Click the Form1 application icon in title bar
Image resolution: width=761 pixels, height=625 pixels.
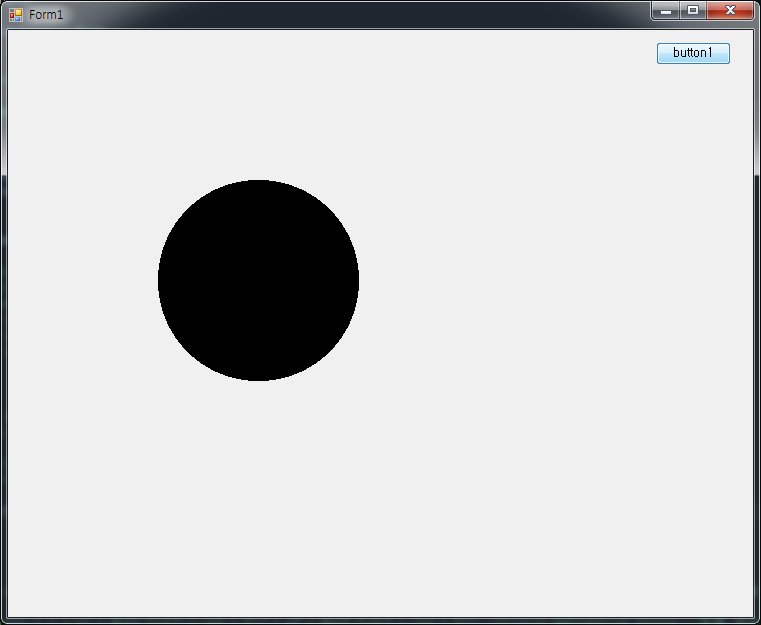(x=16, y=15)
